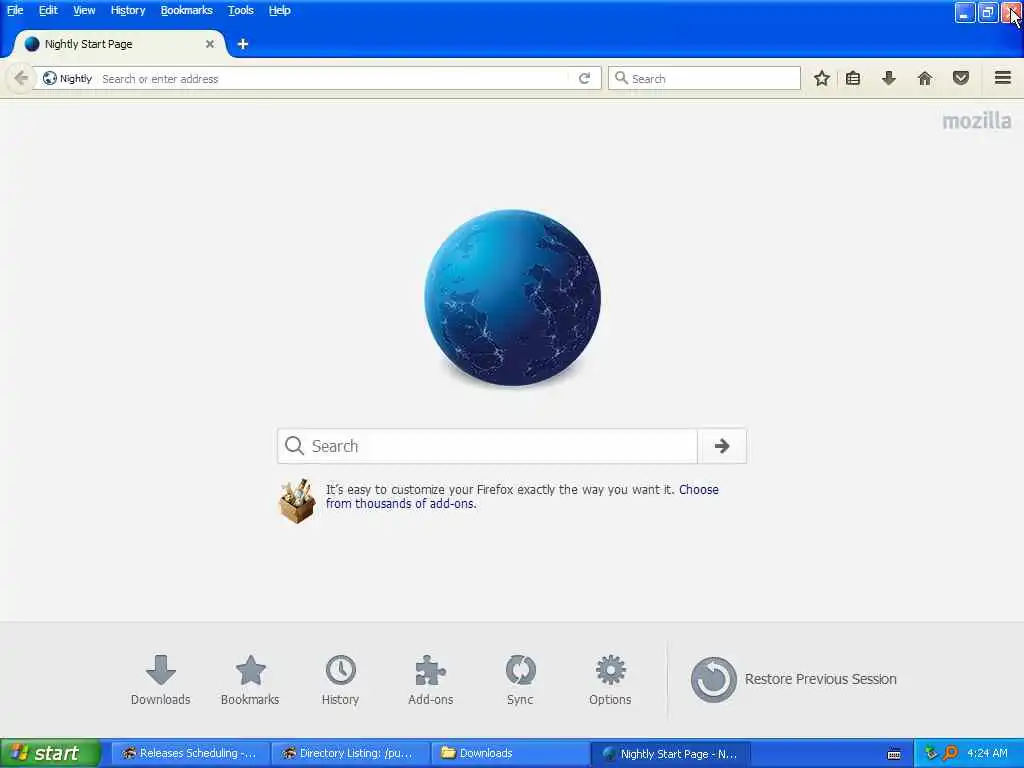Image resolution: width=1024 pixels, height=768 pixels.
Task: Switch to Releases Scheduling taskbar window
Action: tap(189, 753)
